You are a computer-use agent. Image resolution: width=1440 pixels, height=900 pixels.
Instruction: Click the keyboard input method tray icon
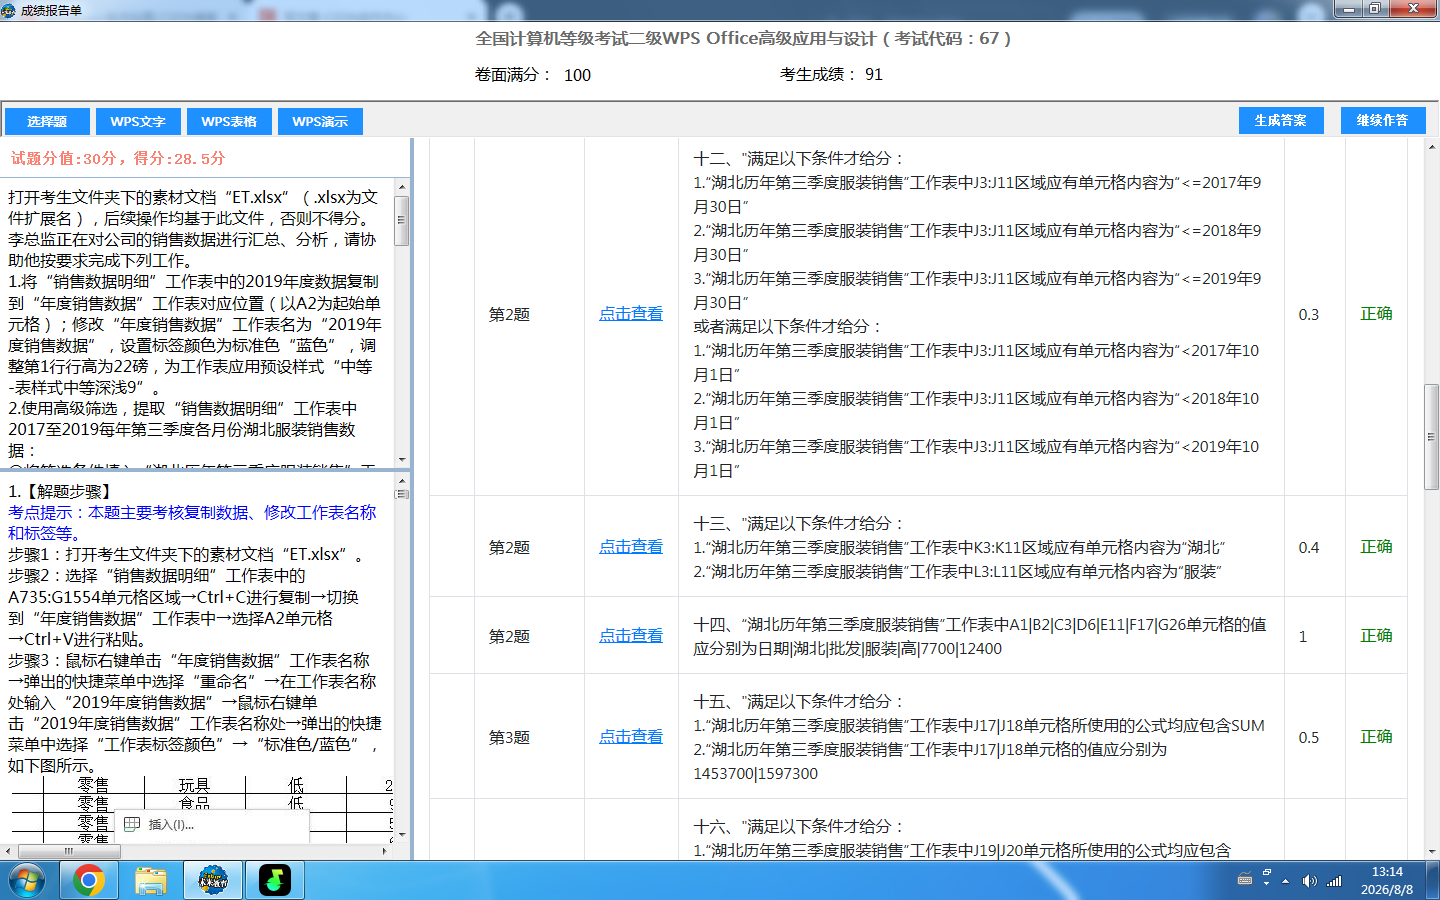1245,880
